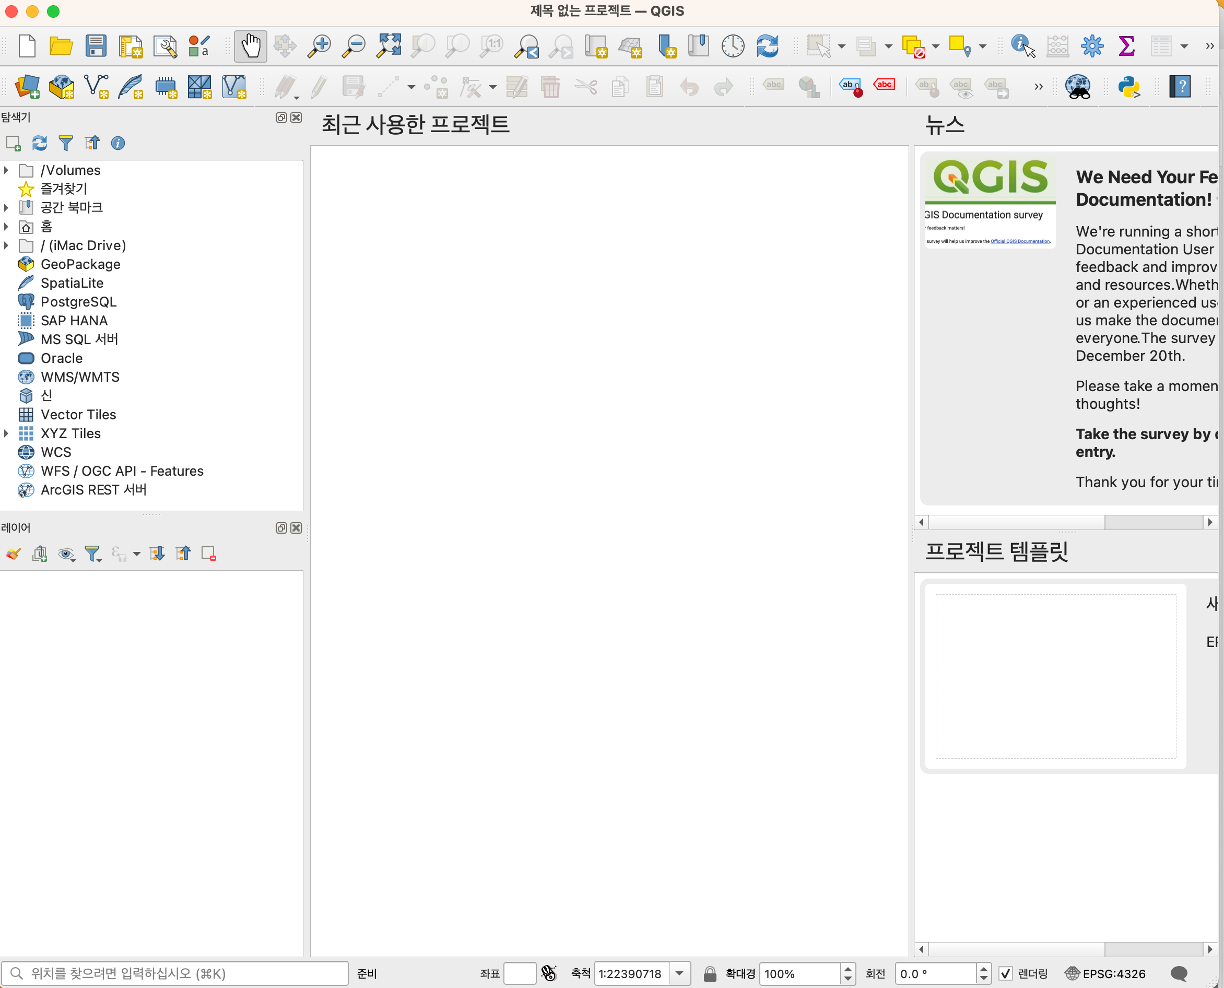The image size is (1224, 988).
Task: Create a new project with the blank page icon
Action: point(27,46)
